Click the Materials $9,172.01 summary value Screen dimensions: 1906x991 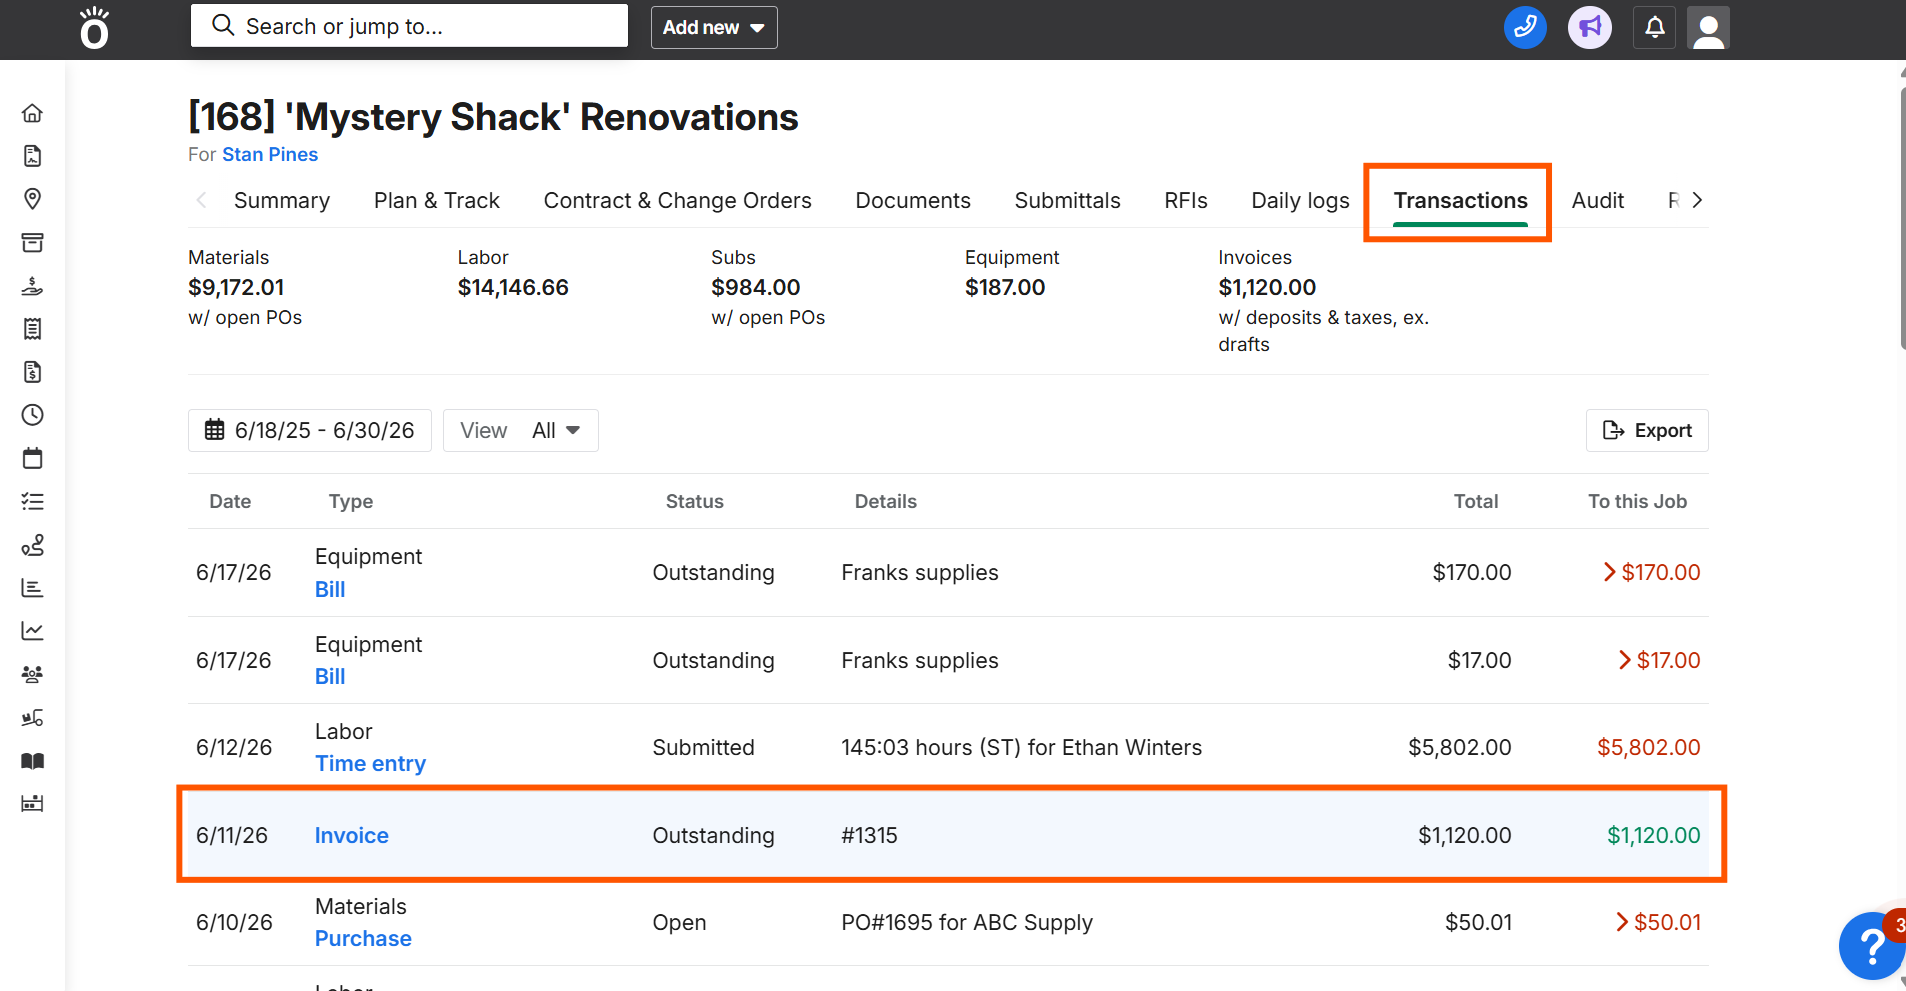236,287
